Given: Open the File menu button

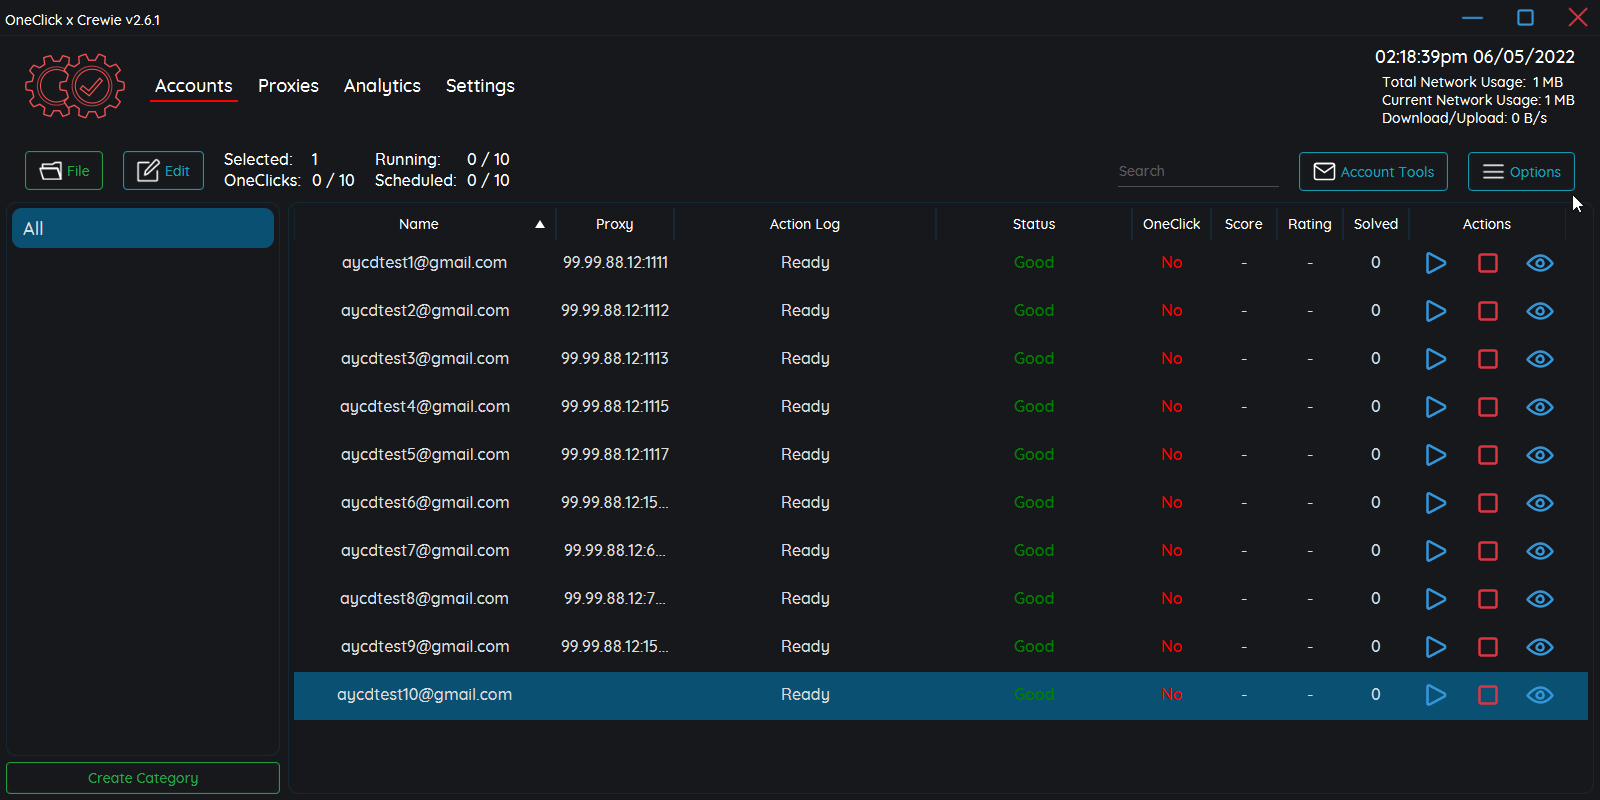Looking at the screenshot, I should [64, 171].
